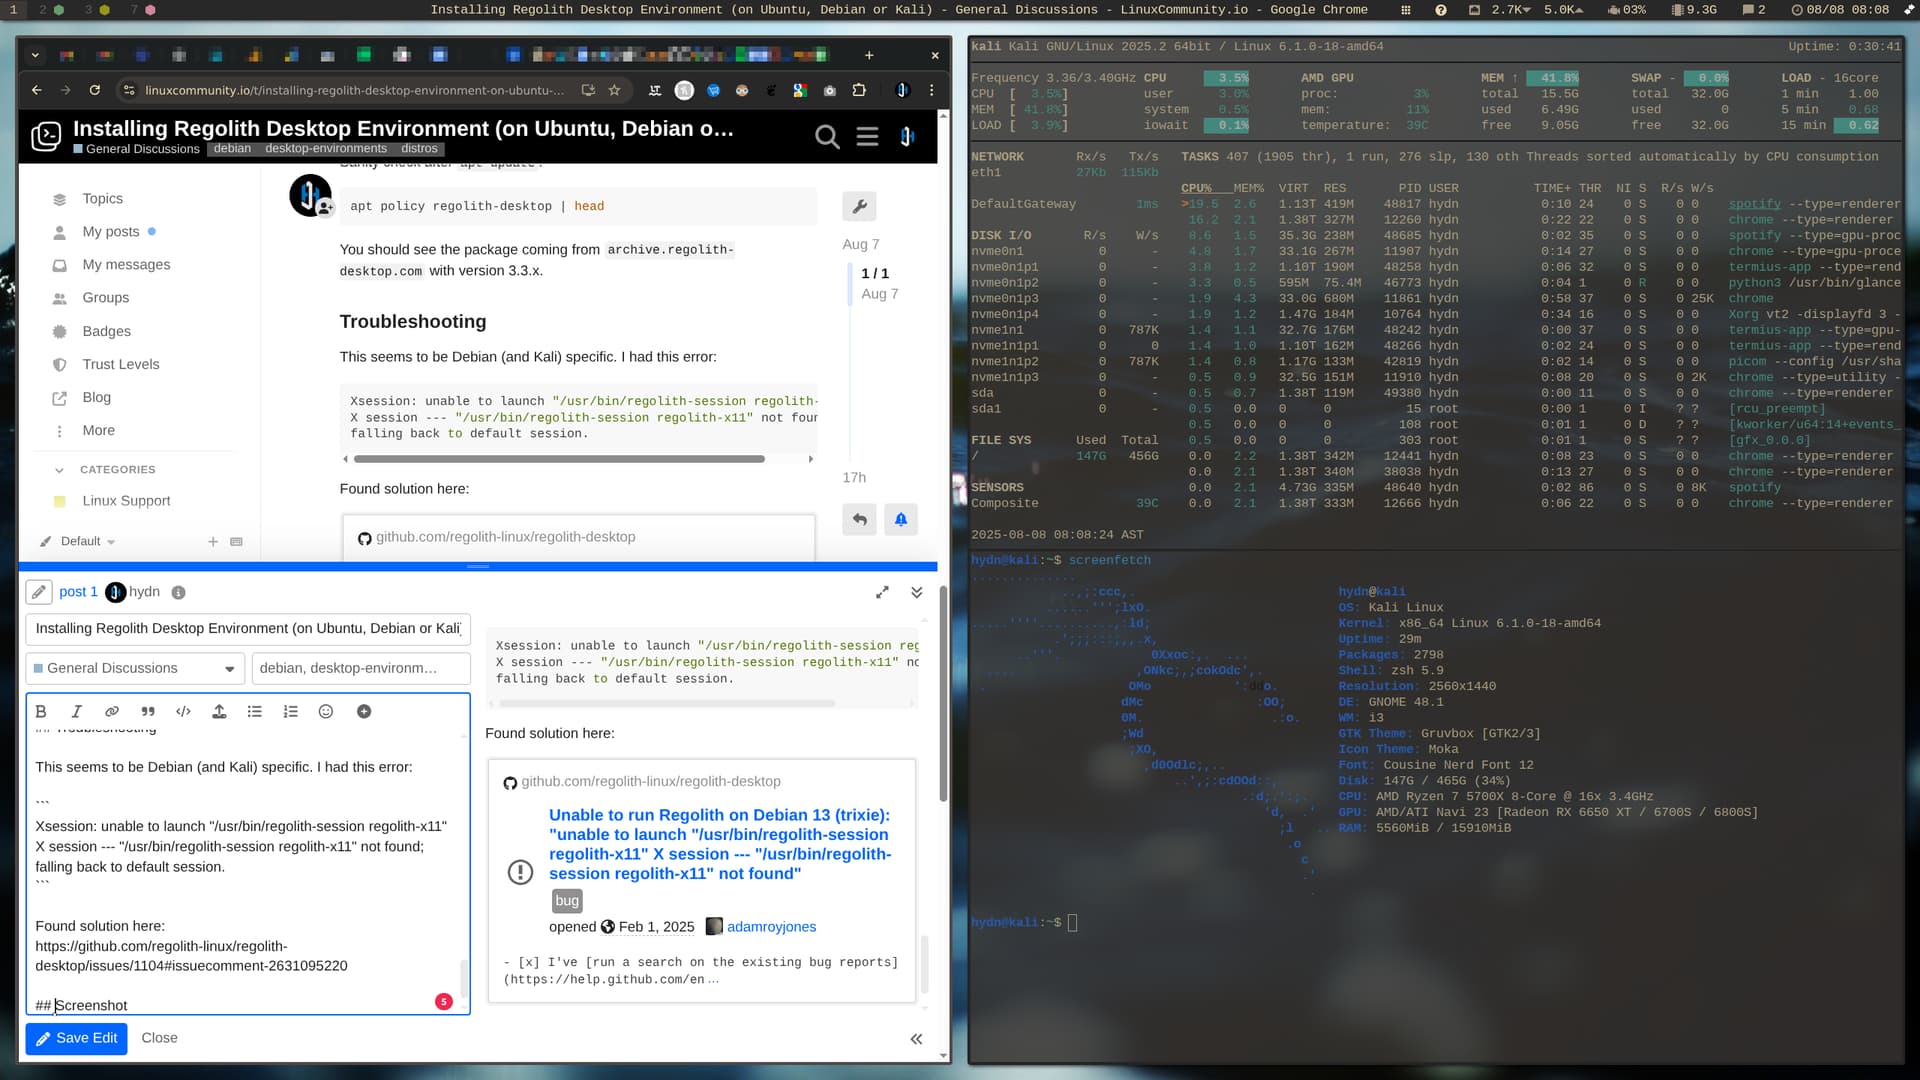Open the General Discussions category dropdown
This screenshot has height=1080, width=1920.
point(135,668)
